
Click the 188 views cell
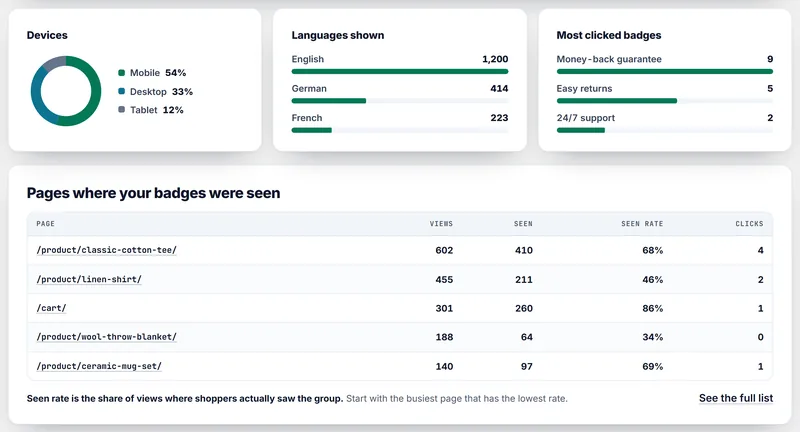tap(444, 337)
